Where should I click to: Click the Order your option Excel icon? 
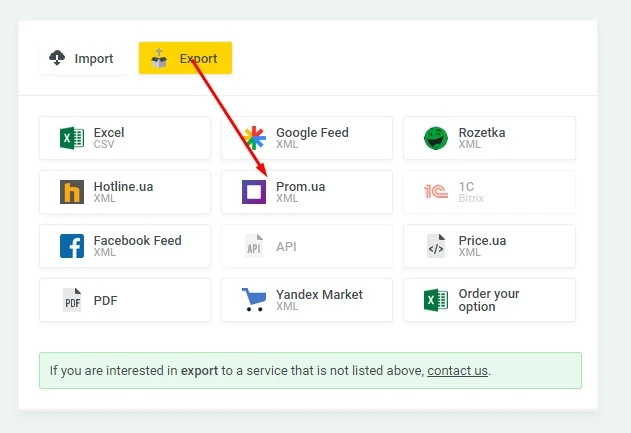click(436, 300)
